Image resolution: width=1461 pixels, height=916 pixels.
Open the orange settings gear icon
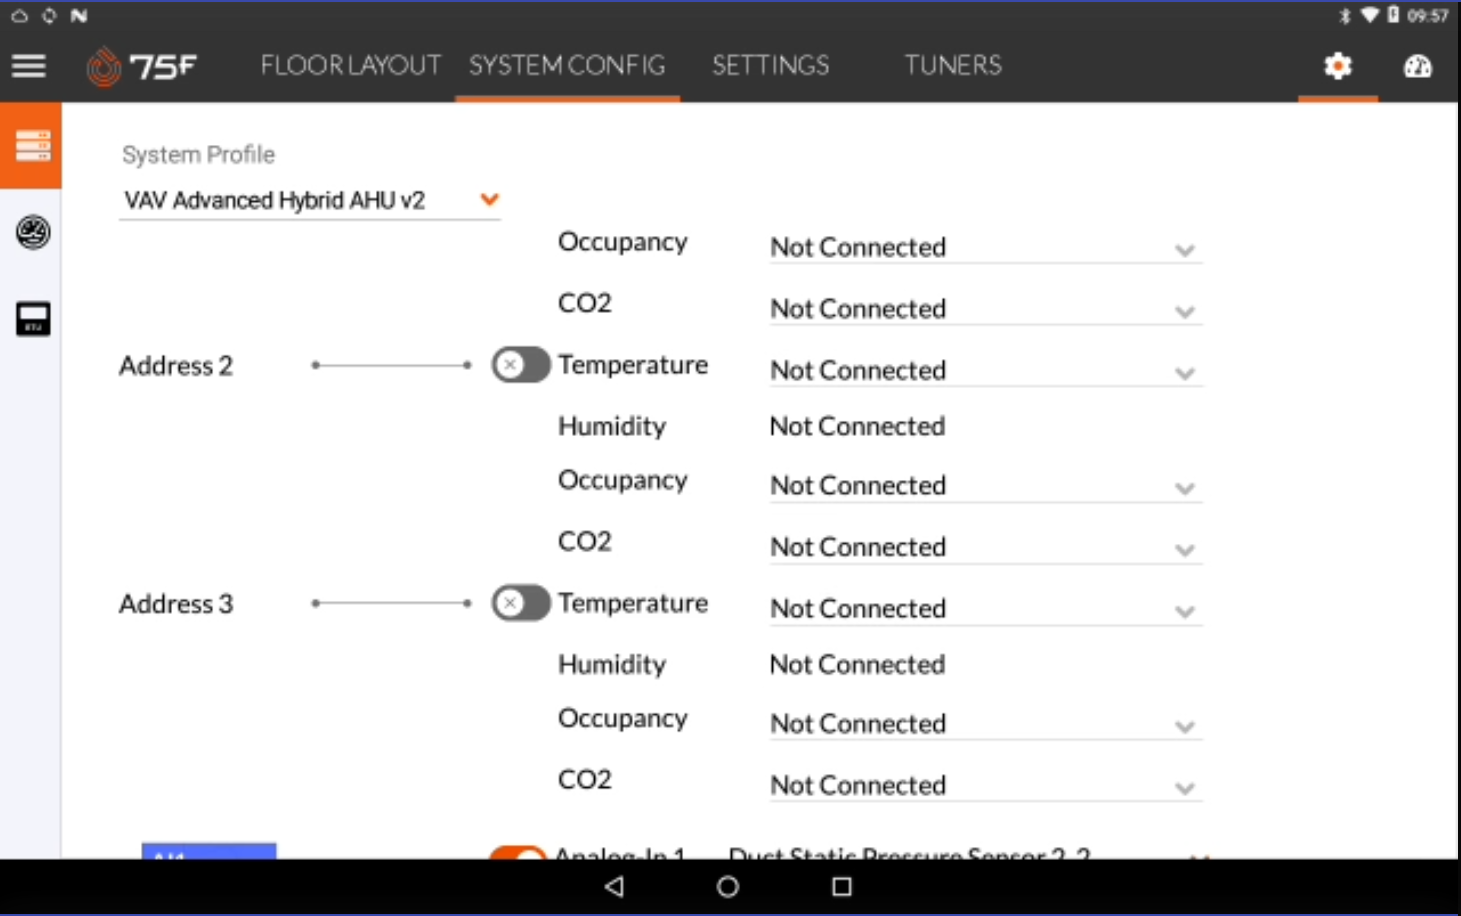tap(1338, 66)
